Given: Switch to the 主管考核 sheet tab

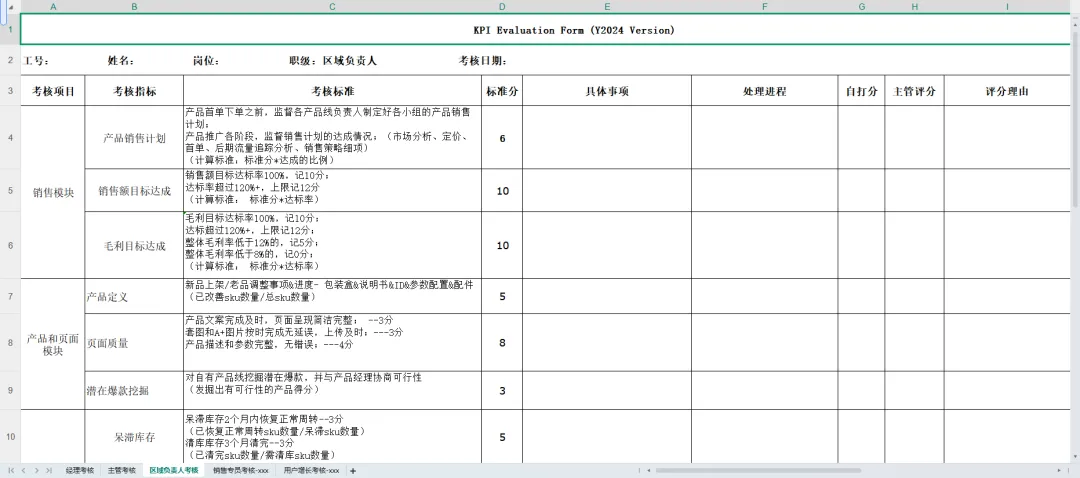Looking at the screenshot, I should tap(122, 471).
